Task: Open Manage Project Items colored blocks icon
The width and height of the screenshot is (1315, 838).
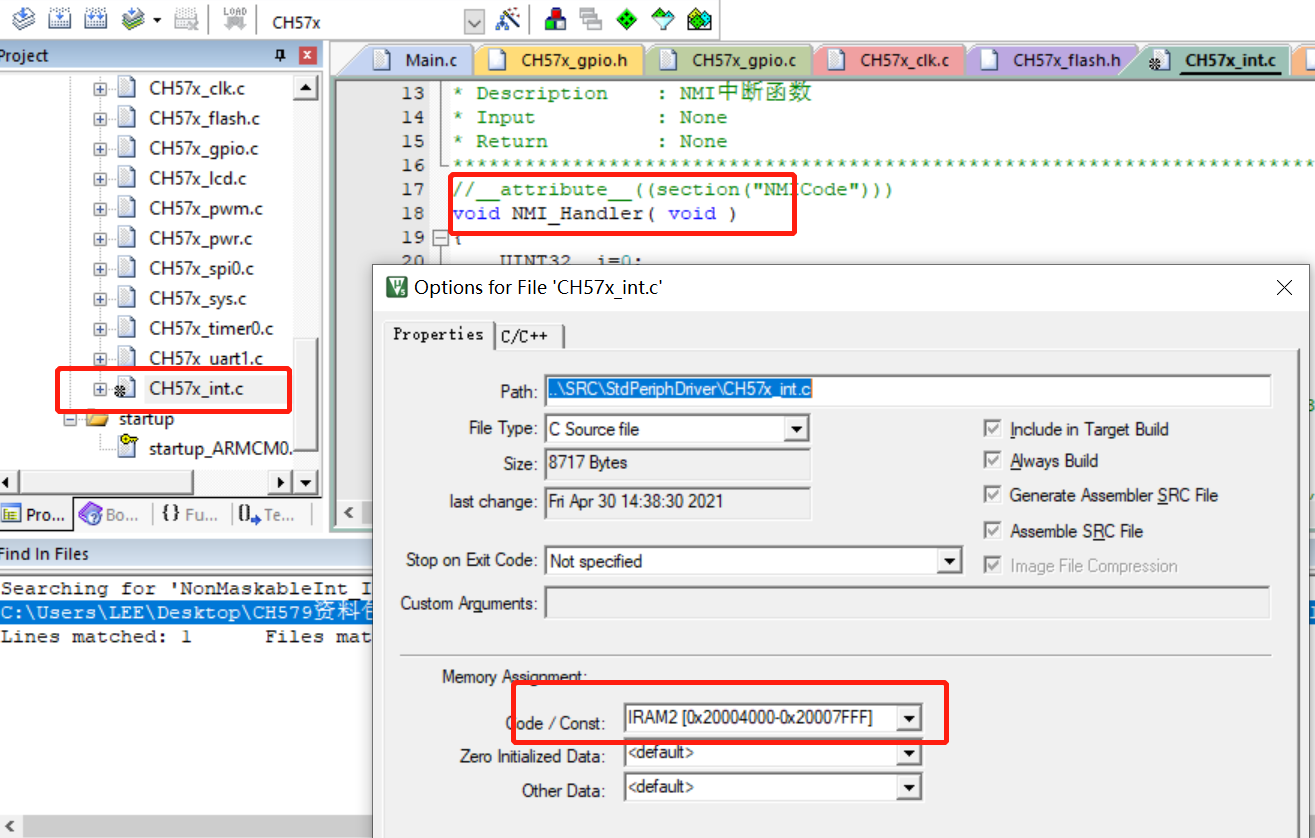Action: (x=555, y=20)
